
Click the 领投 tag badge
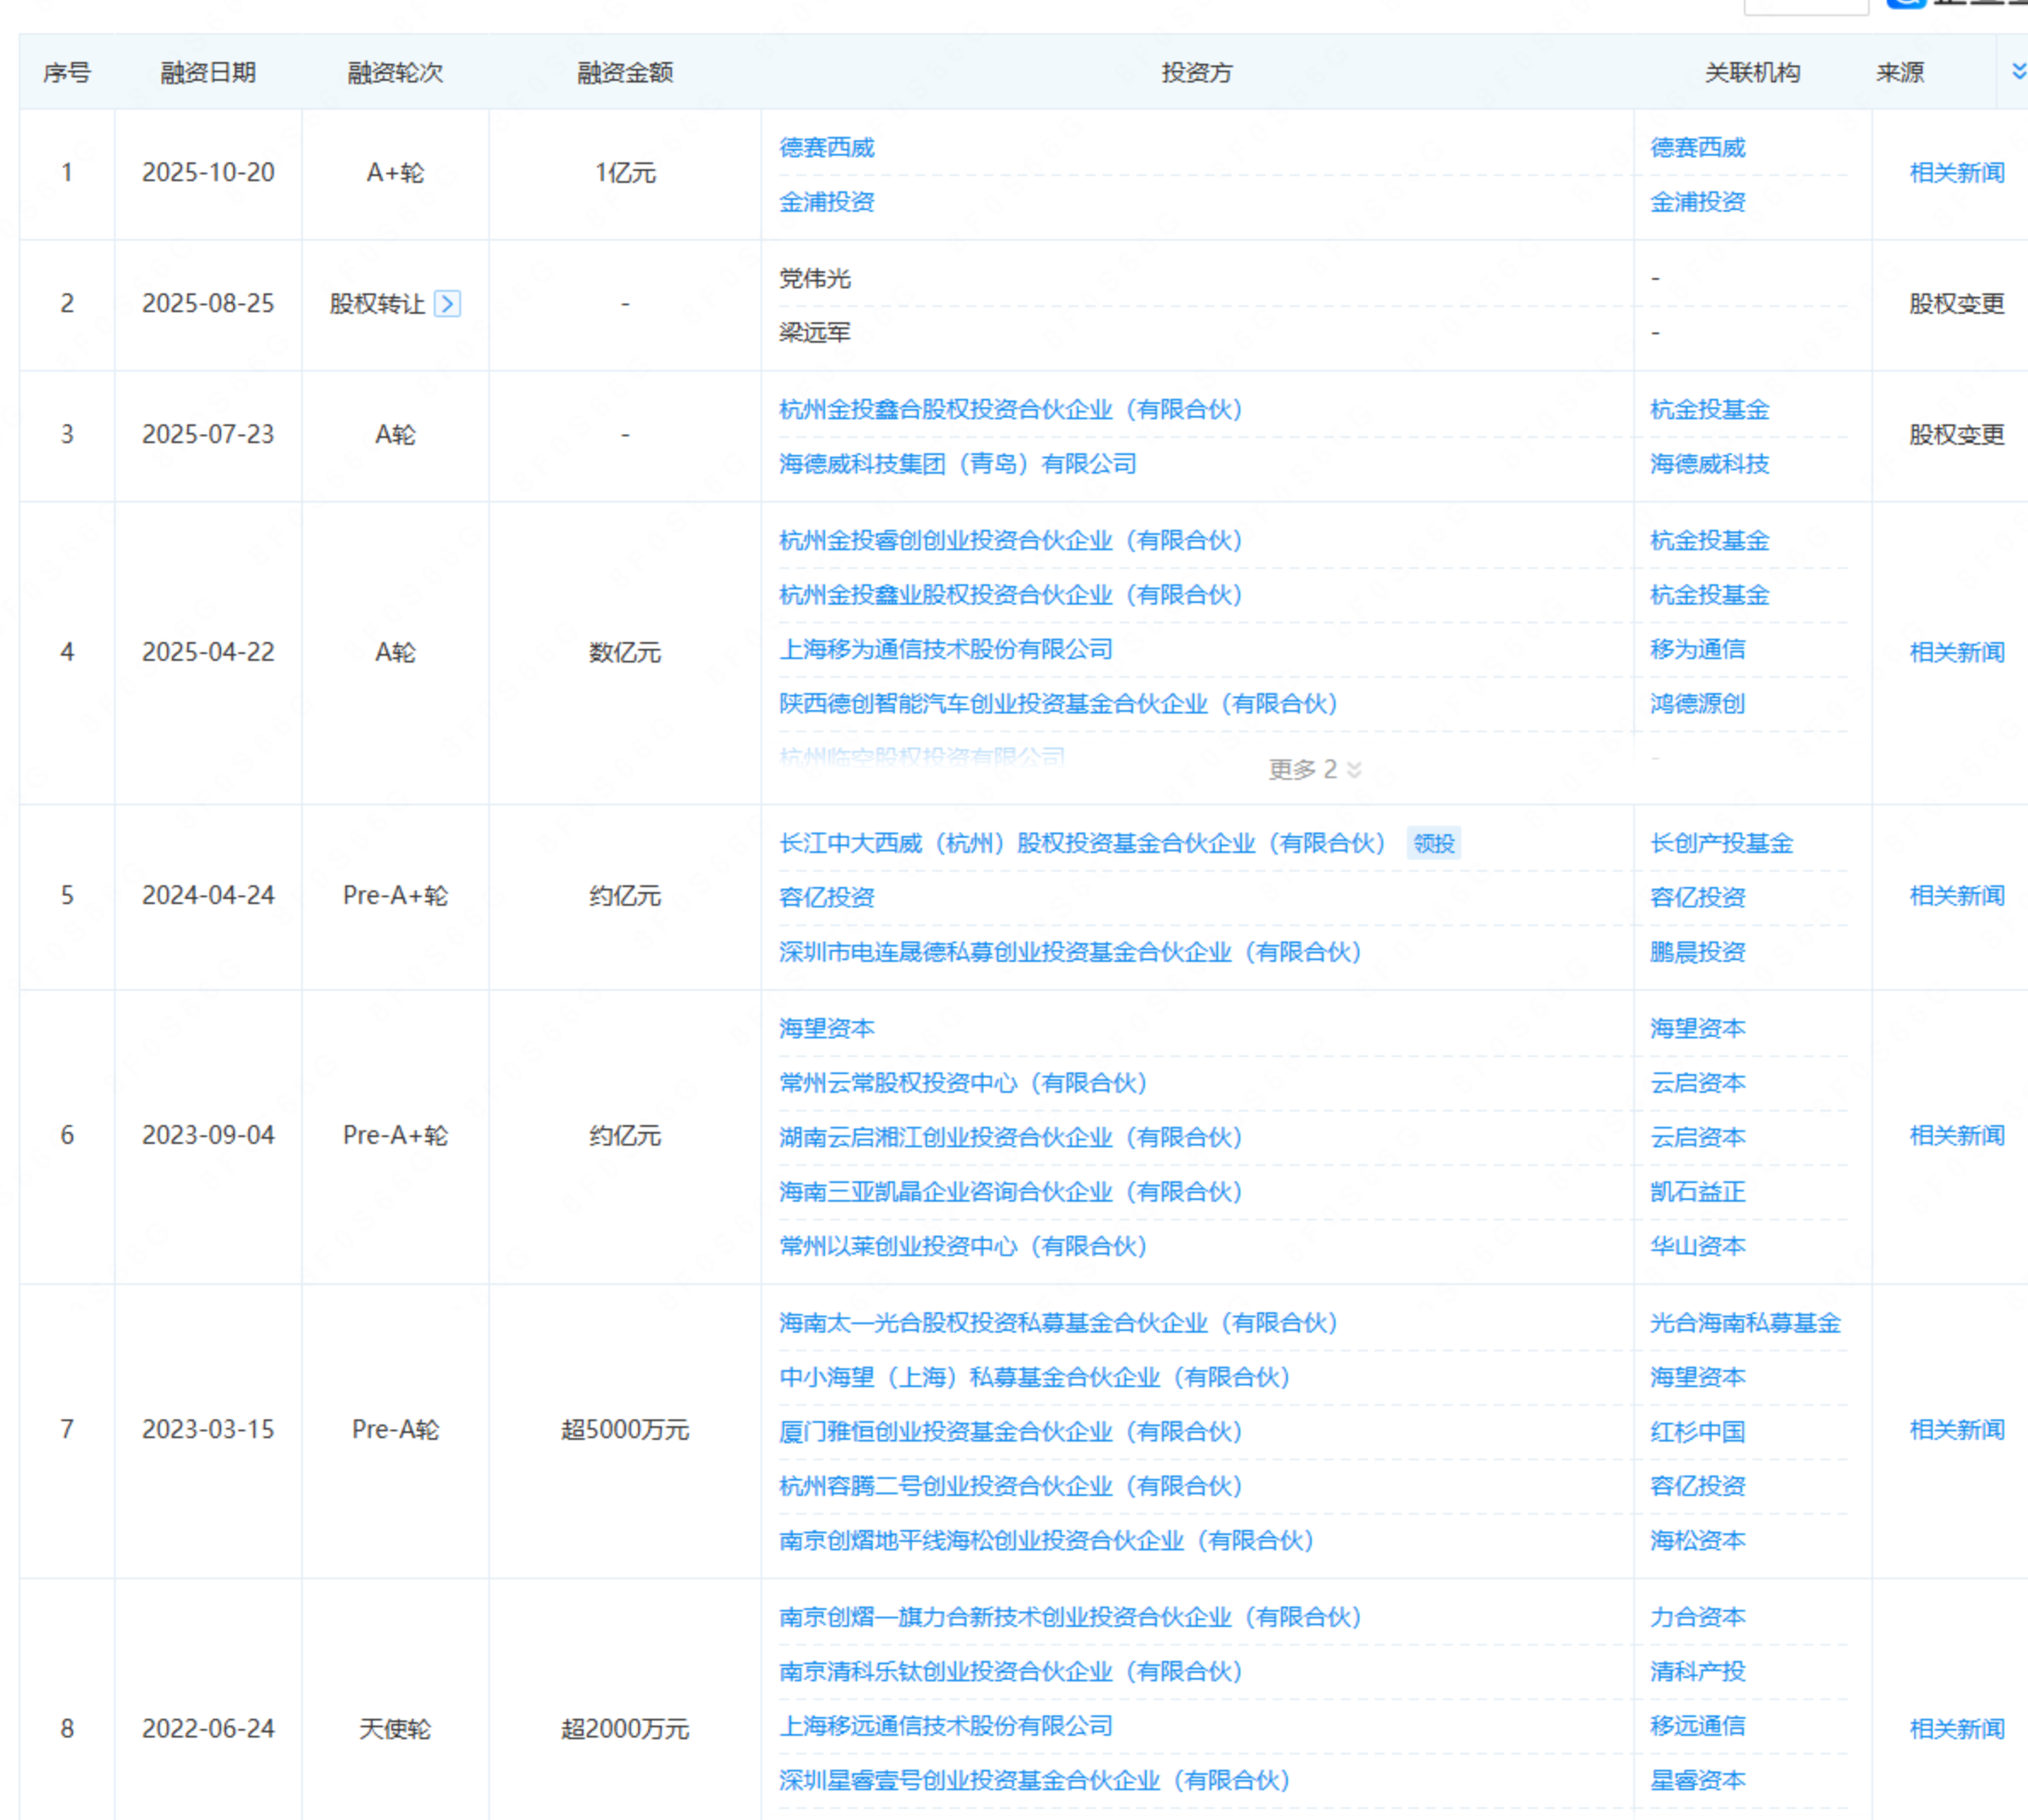pos(1433,844)
